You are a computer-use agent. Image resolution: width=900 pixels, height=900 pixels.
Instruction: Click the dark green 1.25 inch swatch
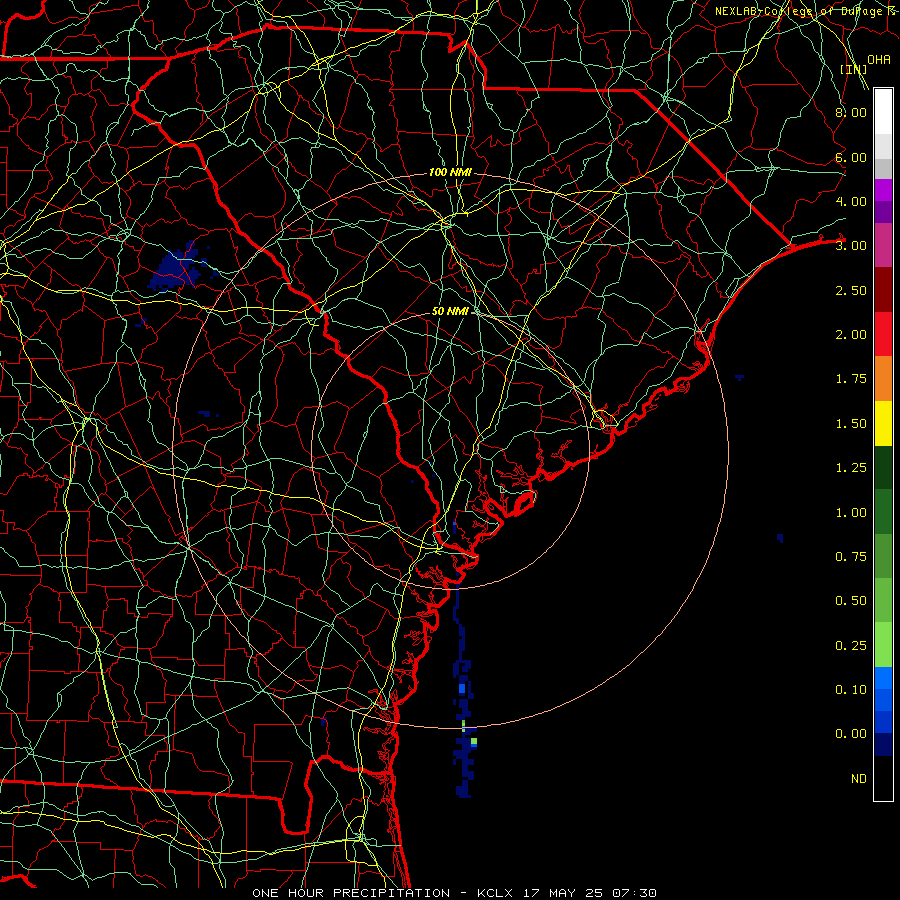coord(883,468)
